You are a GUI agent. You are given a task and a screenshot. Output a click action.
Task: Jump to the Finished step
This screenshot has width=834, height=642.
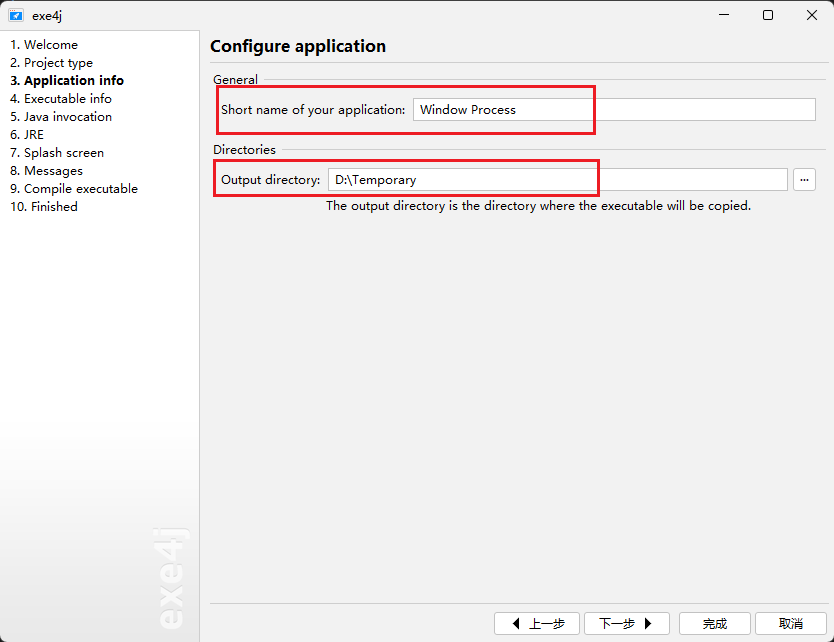pos(44,206)
